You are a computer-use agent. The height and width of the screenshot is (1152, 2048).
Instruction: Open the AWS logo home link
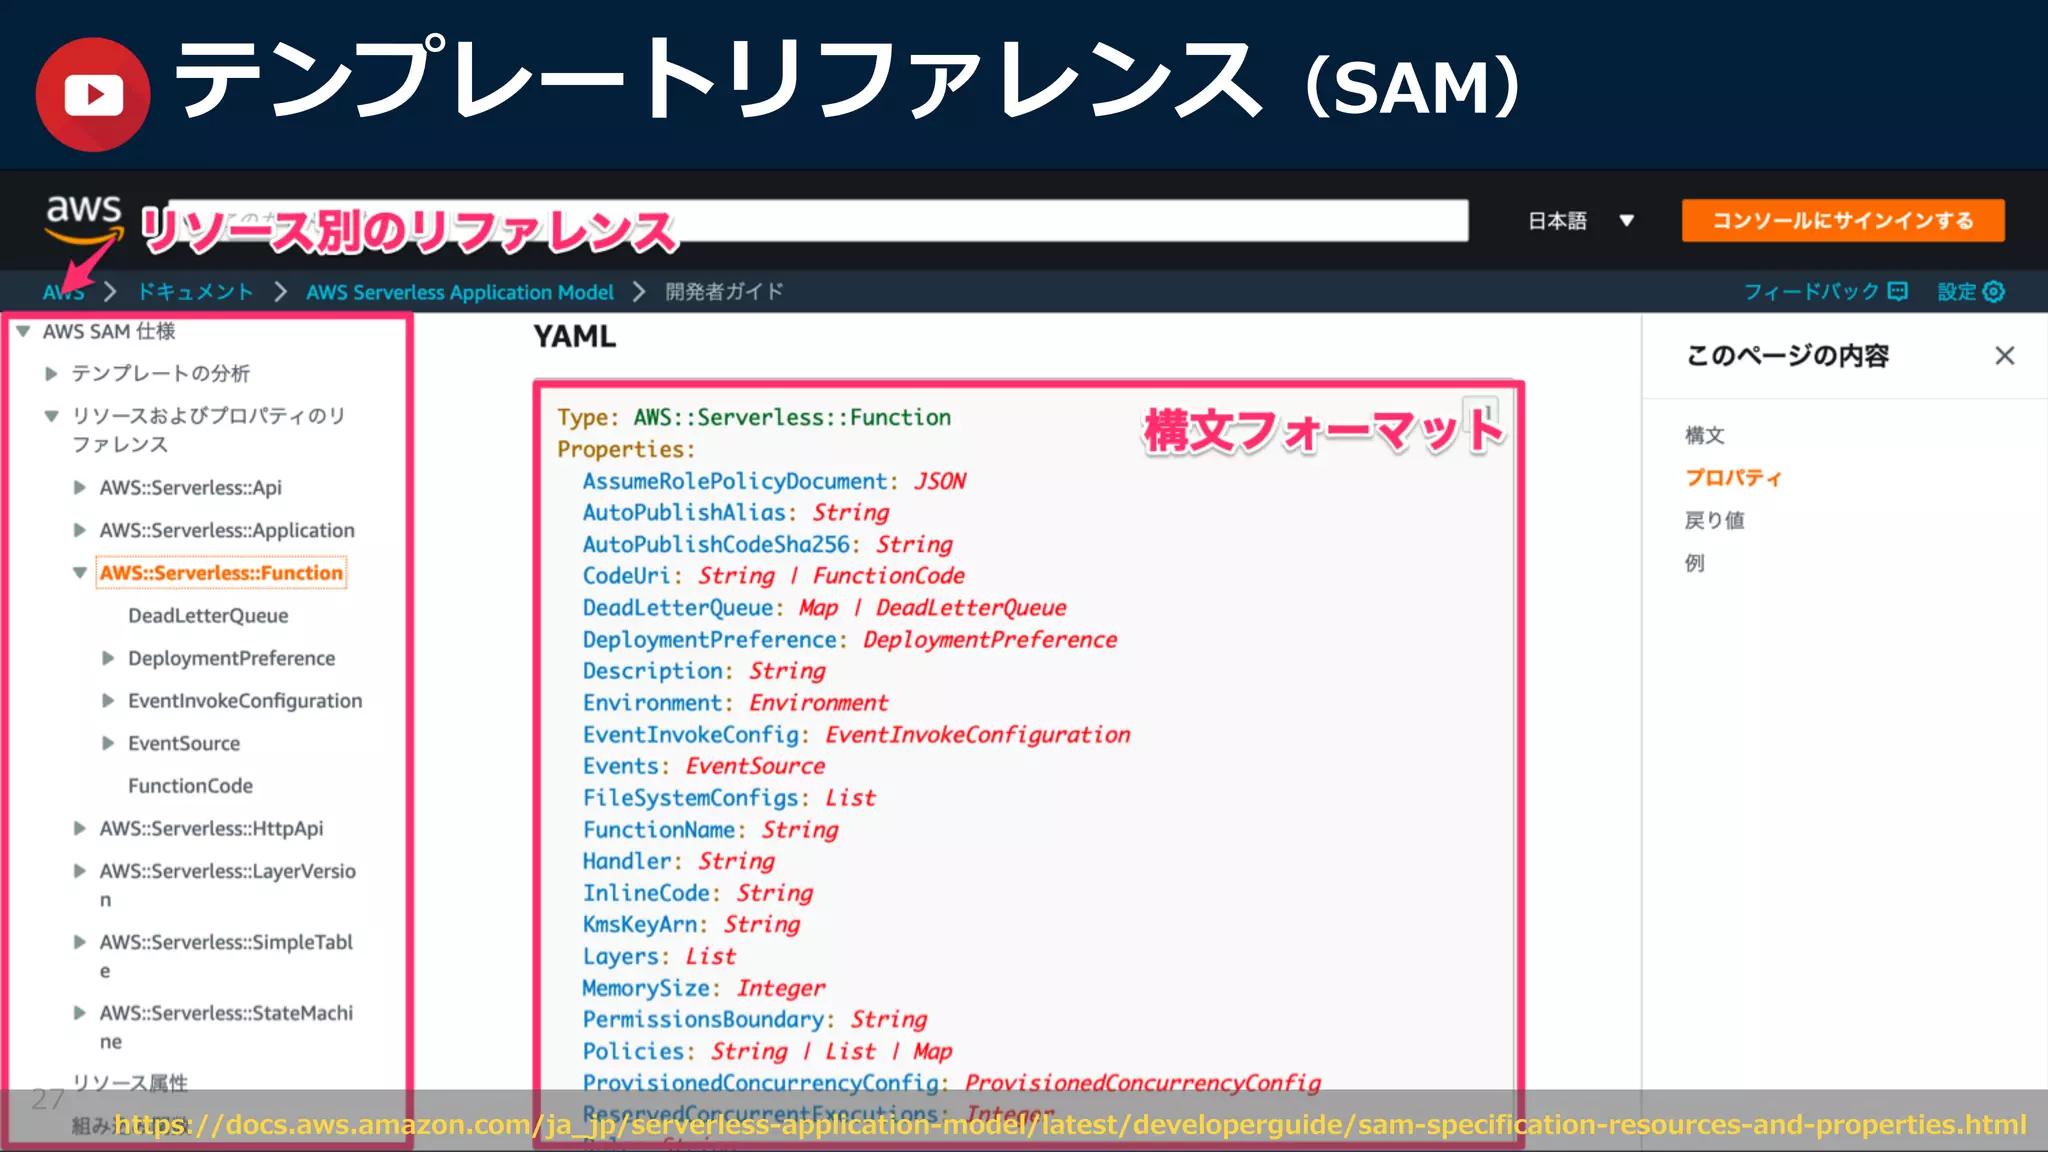click(x=84, y=219)
